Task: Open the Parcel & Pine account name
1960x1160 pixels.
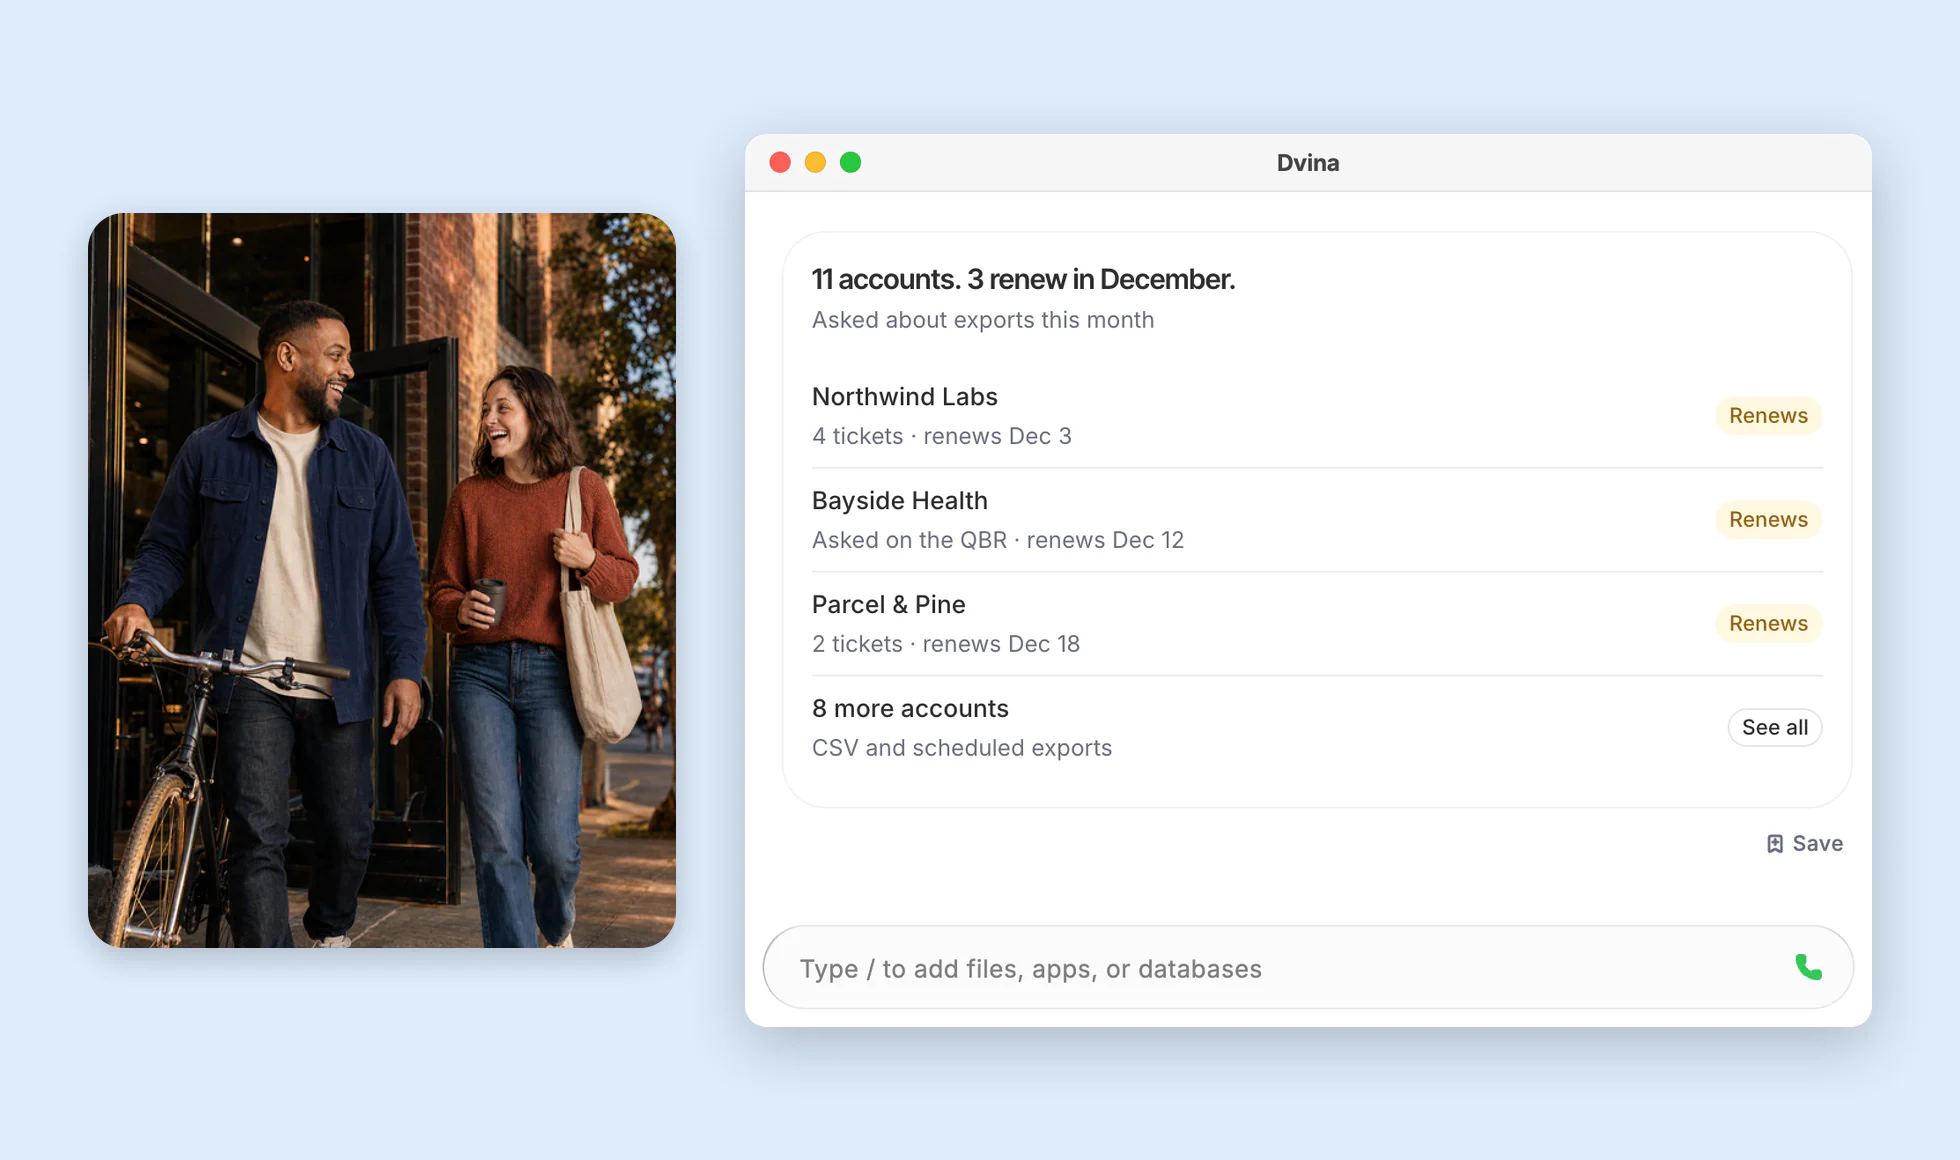Action: pos(888,605)
